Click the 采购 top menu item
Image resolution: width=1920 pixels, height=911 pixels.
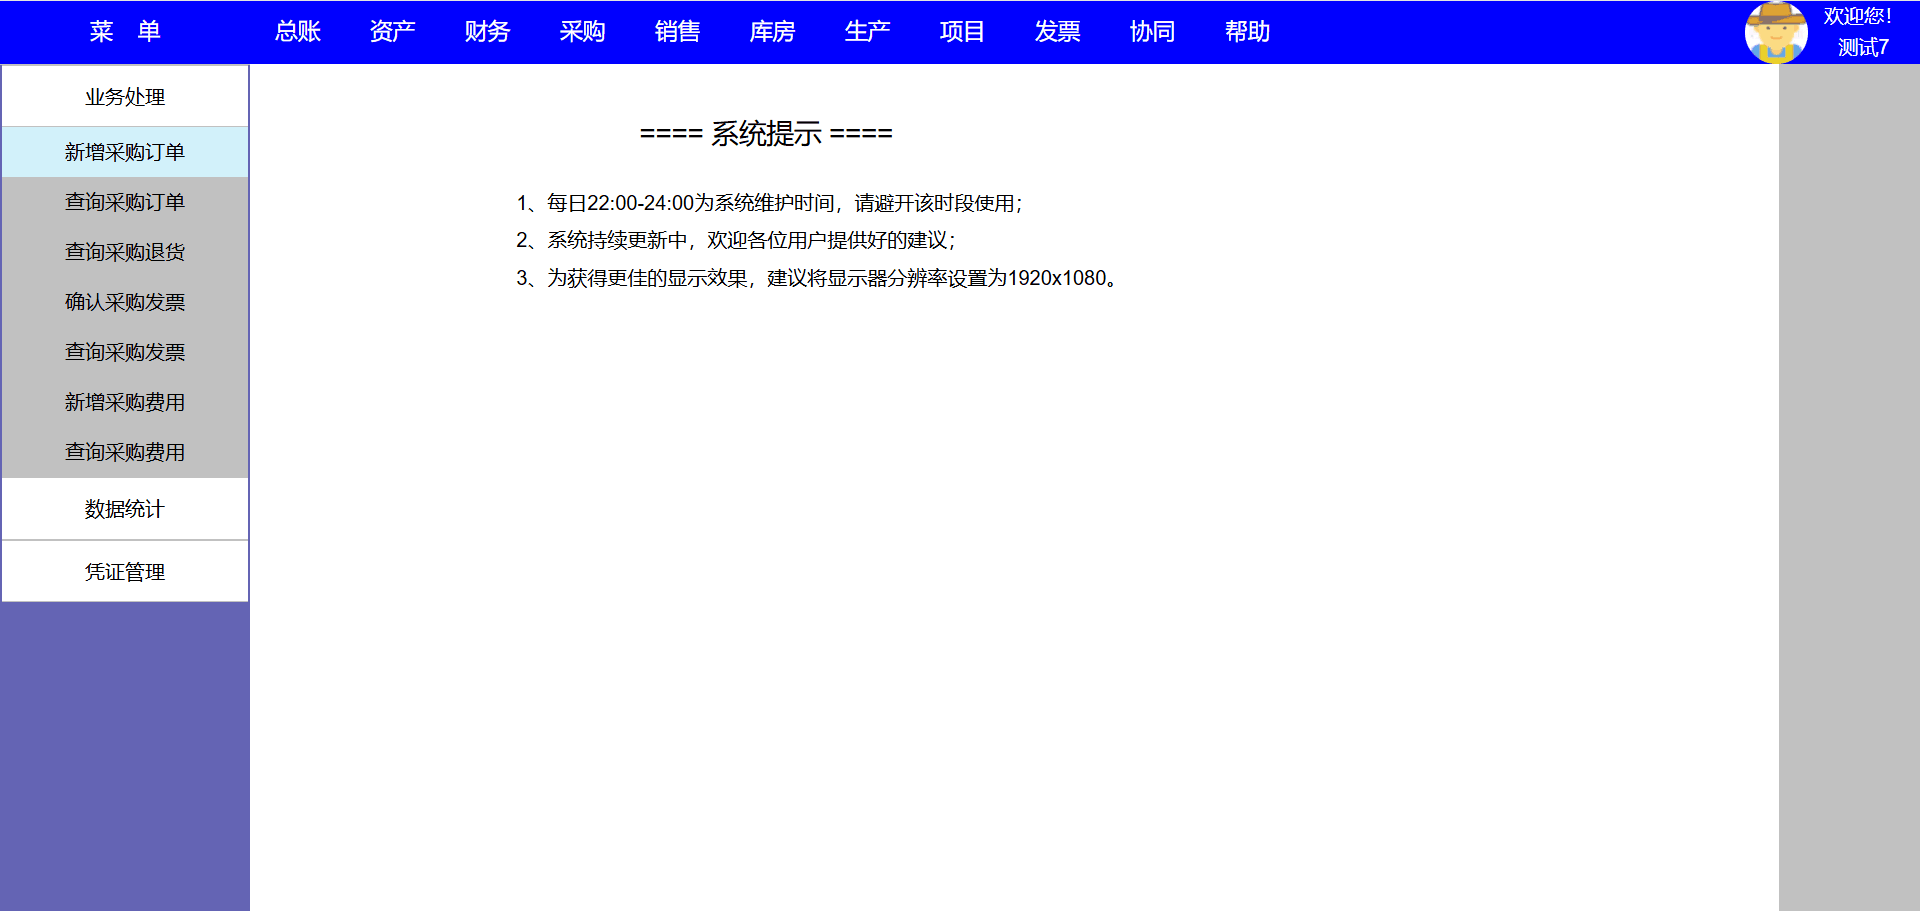[x=582, y=32]
